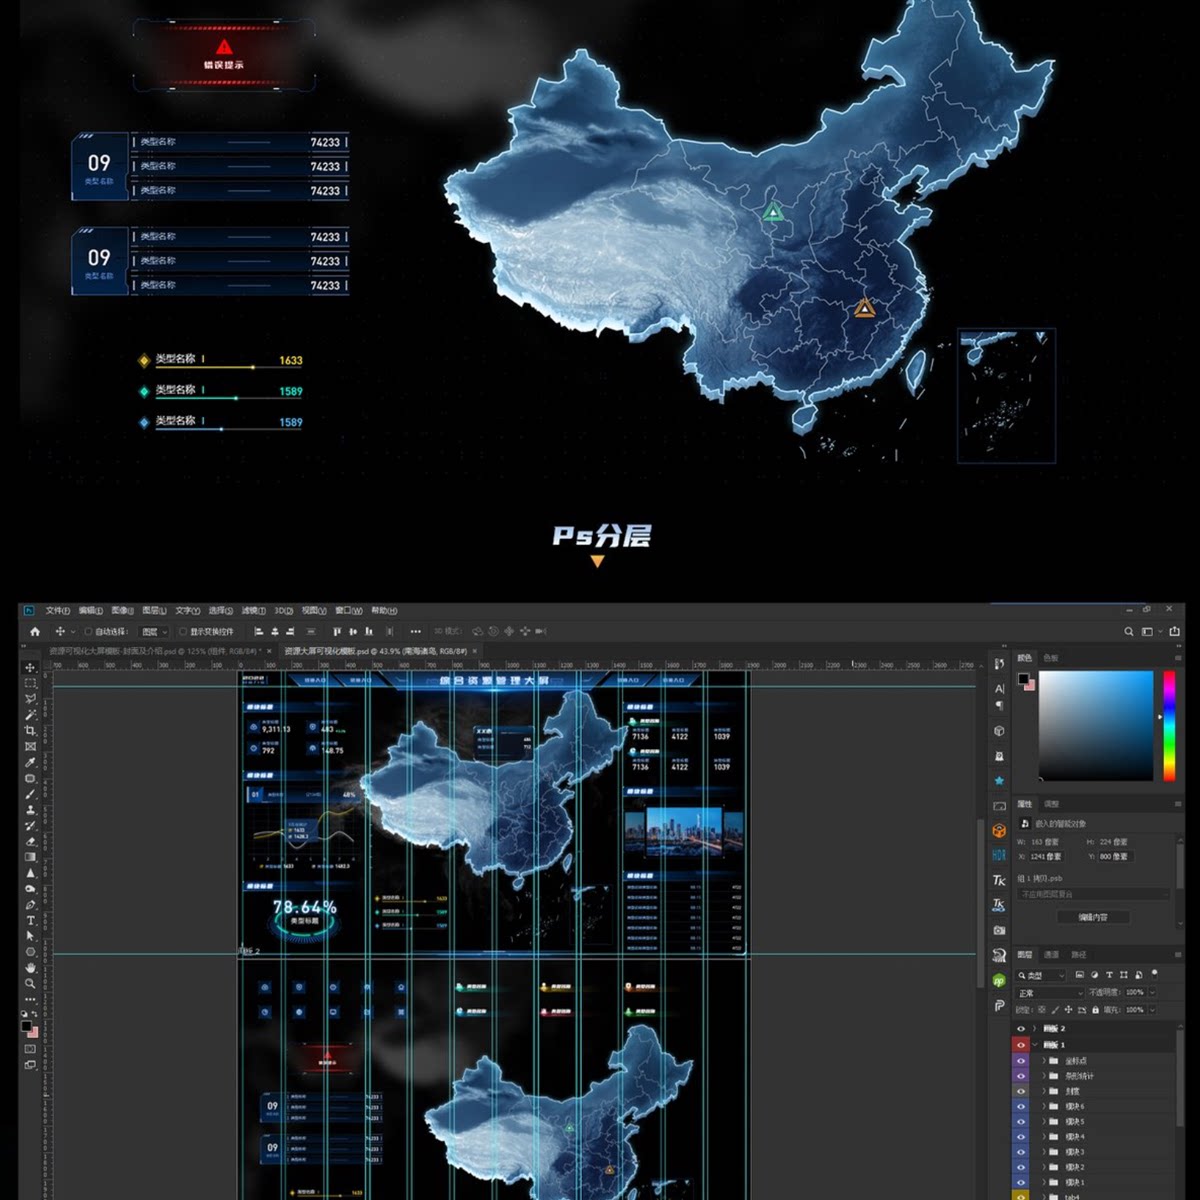Open the 滤镜 menu
Viewport: 1200px width, 1200px height.
252,610
